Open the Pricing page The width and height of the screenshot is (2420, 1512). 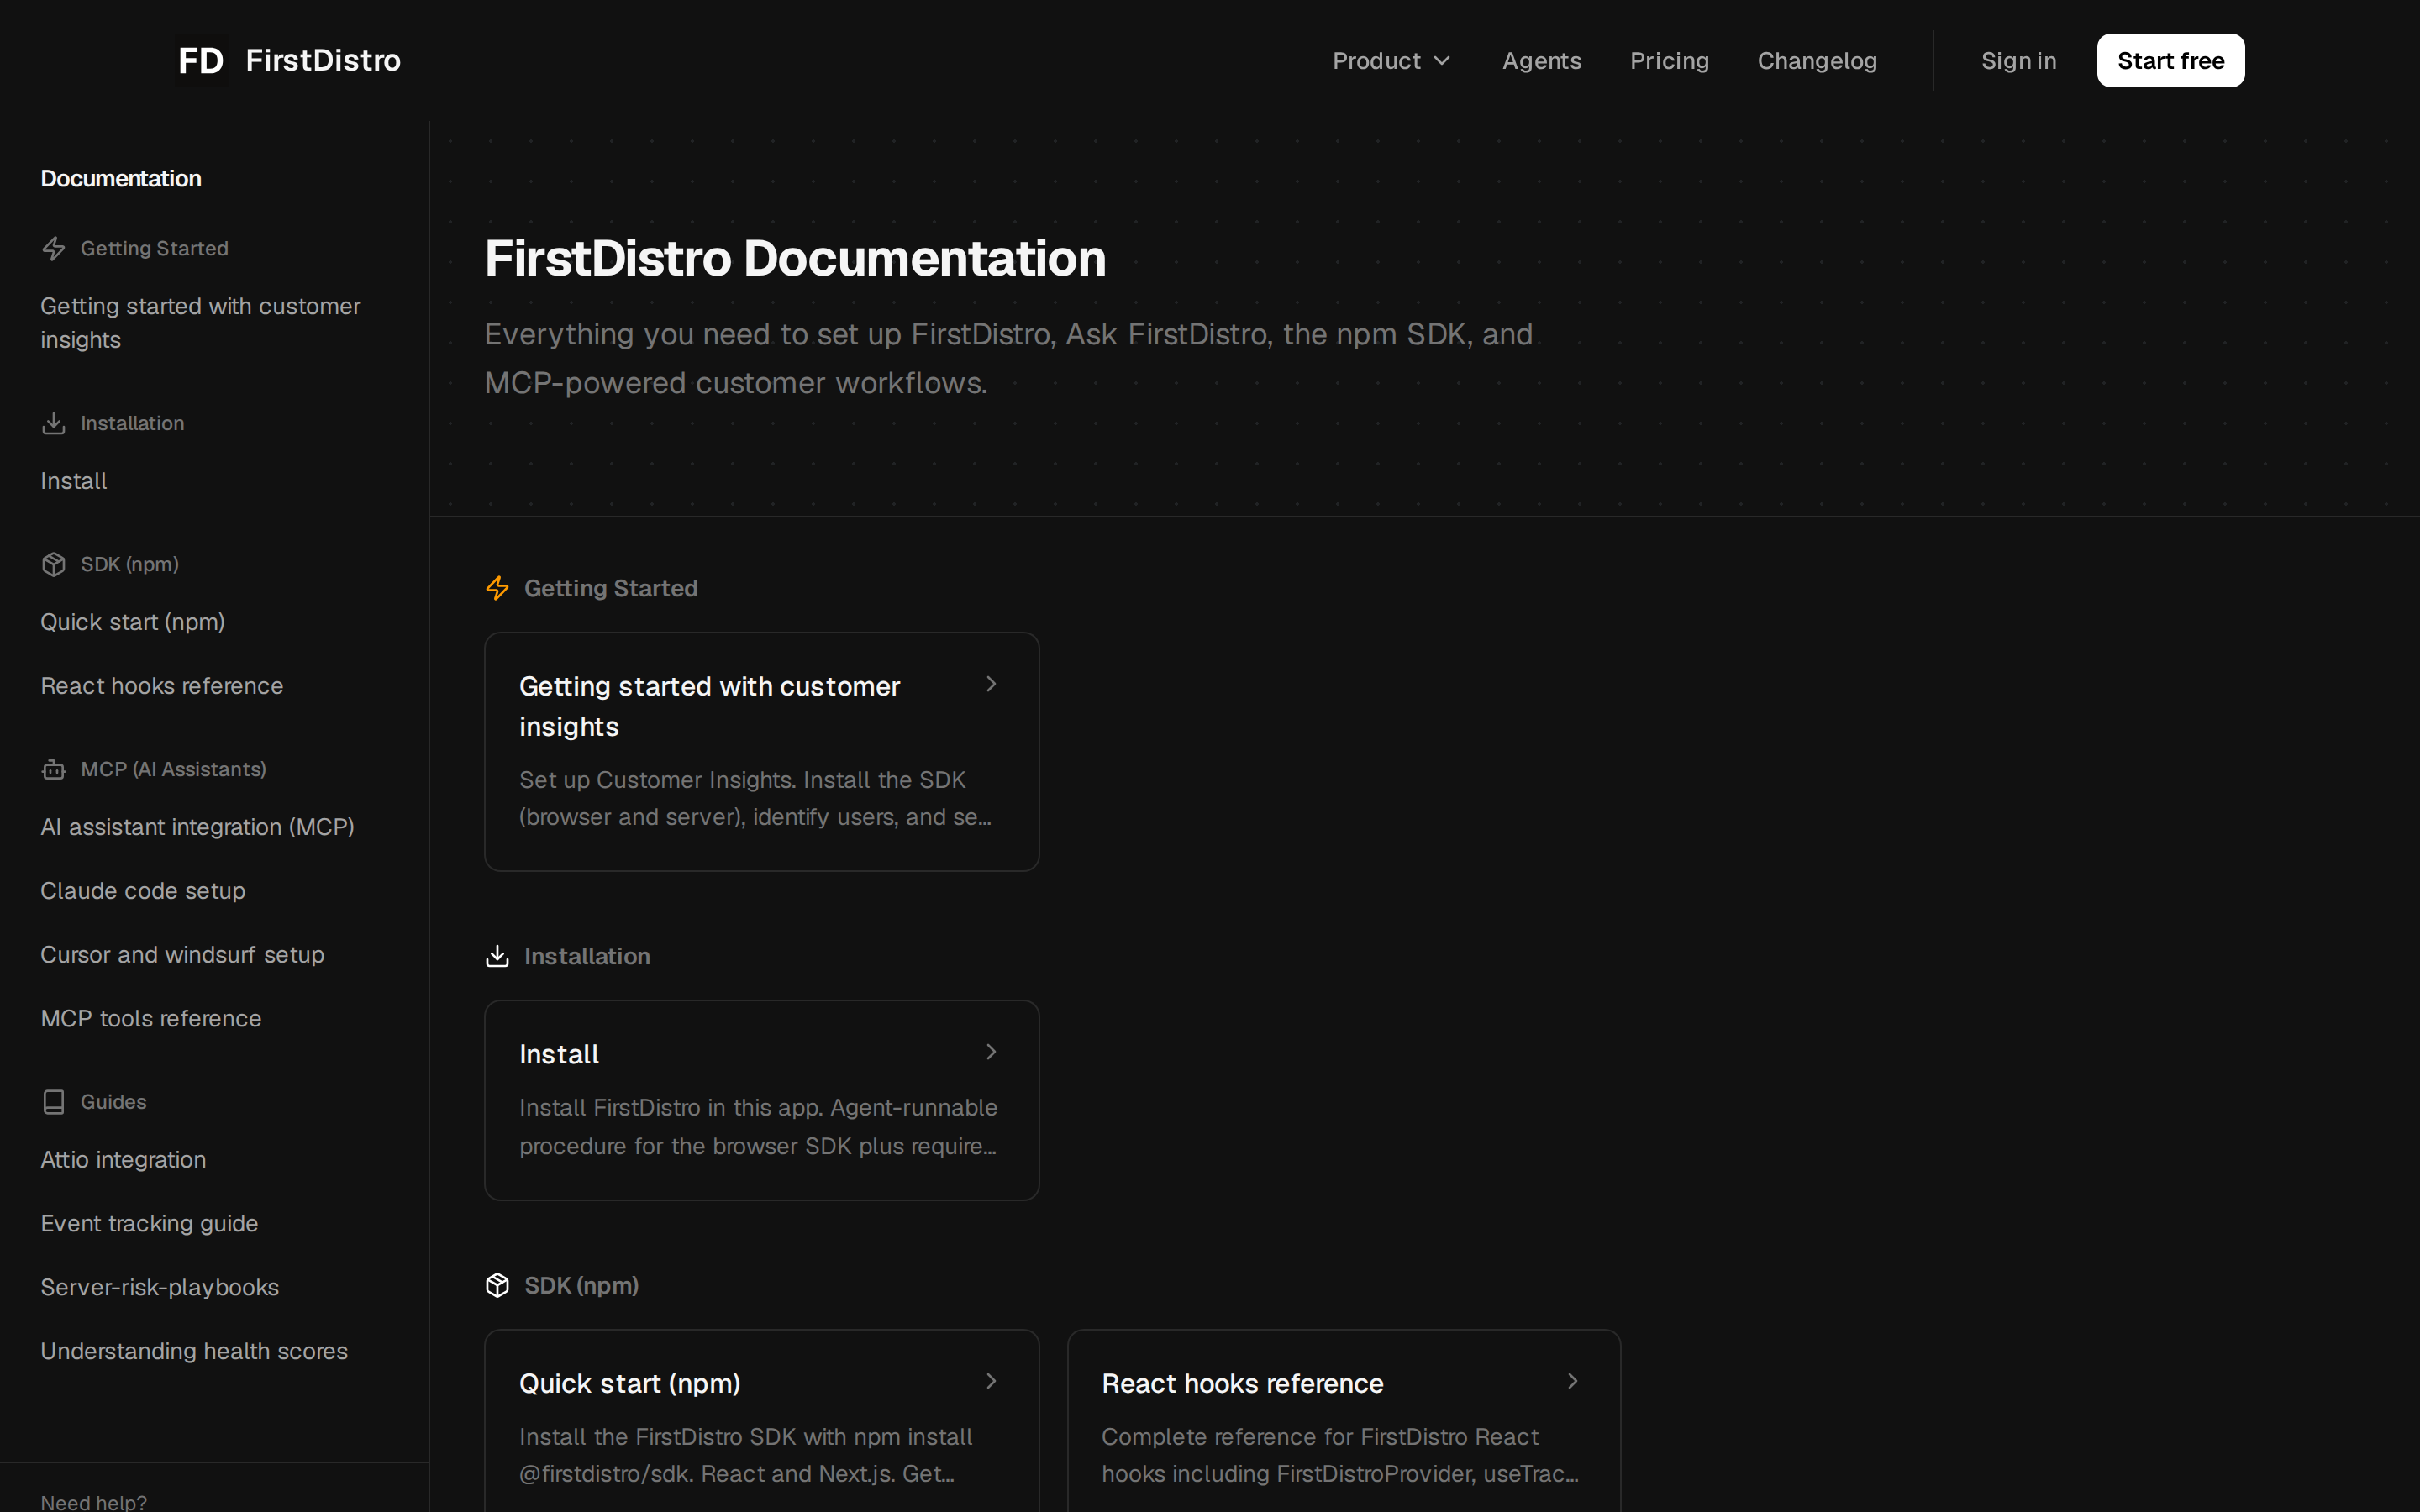(x=1669, y=61)
